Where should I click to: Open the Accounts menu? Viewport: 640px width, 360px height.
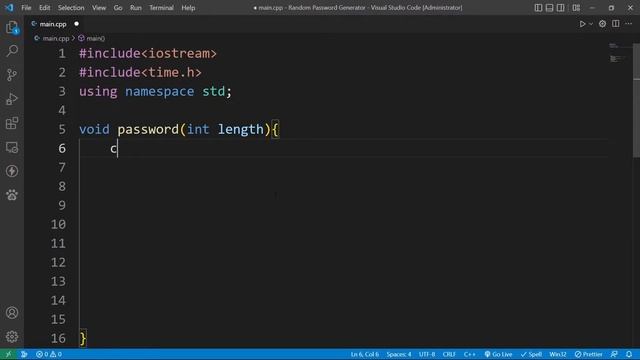click(x=12, y=313)
